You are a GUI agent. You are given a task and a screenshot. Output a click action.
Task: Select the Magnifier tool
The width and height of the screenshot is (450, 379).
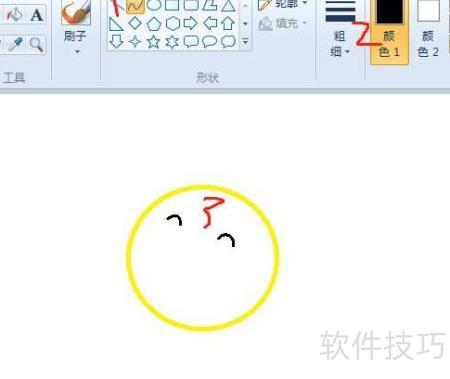pyautogui.click(x=36, y=44)
